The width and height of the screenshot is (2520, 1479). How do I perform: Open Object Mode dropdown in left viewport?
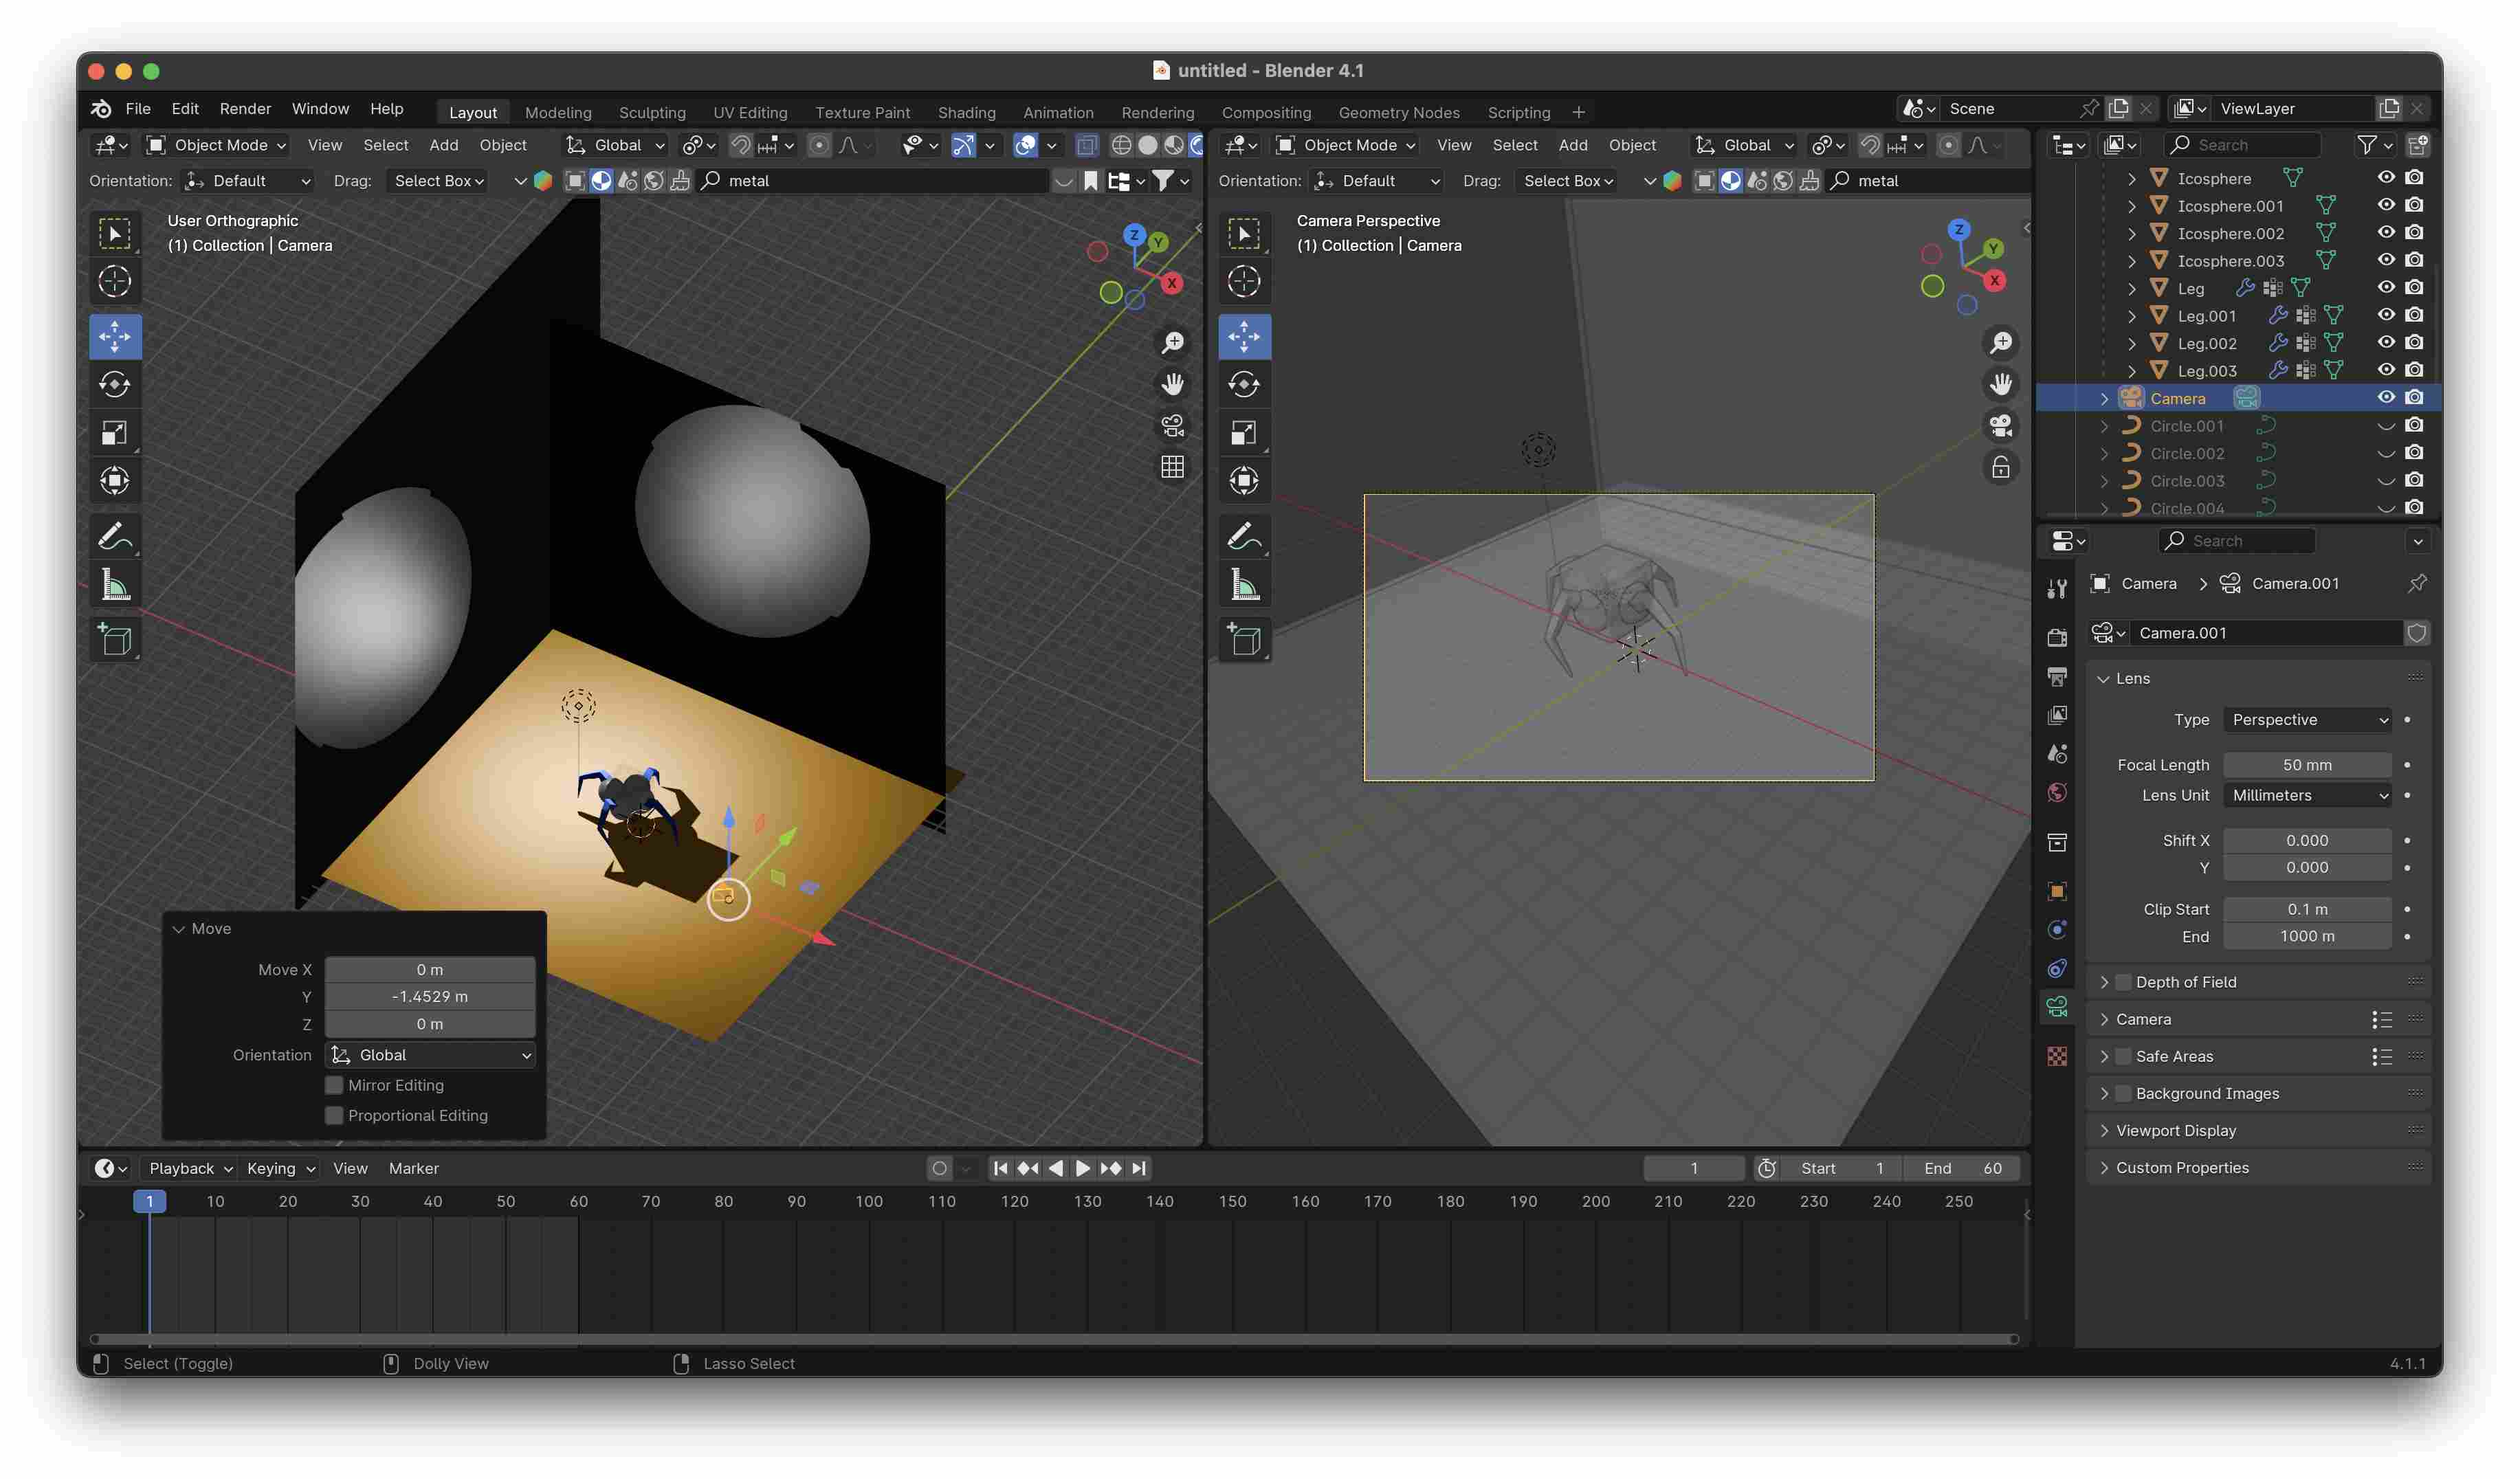click(216, 145)
